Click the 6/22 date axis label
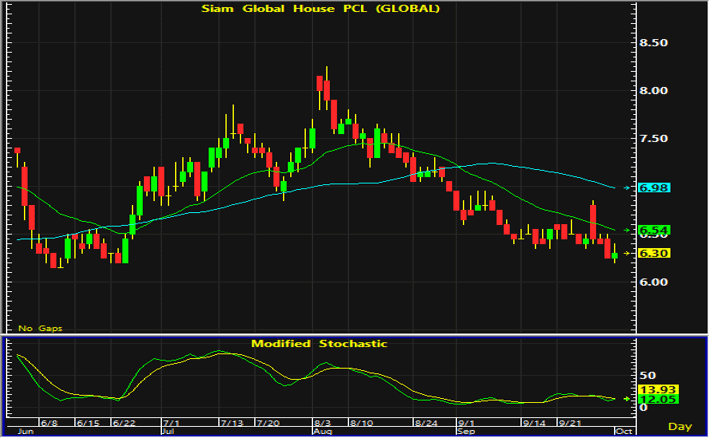Viewport: 710px width, 438px height. pos(124,423)
